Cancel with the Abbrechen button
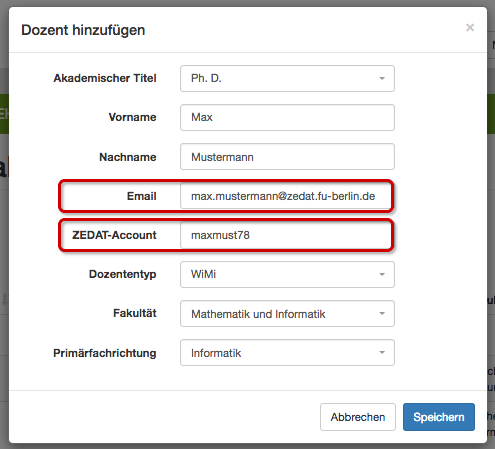 pyautogui.click(x=358, y=417)
